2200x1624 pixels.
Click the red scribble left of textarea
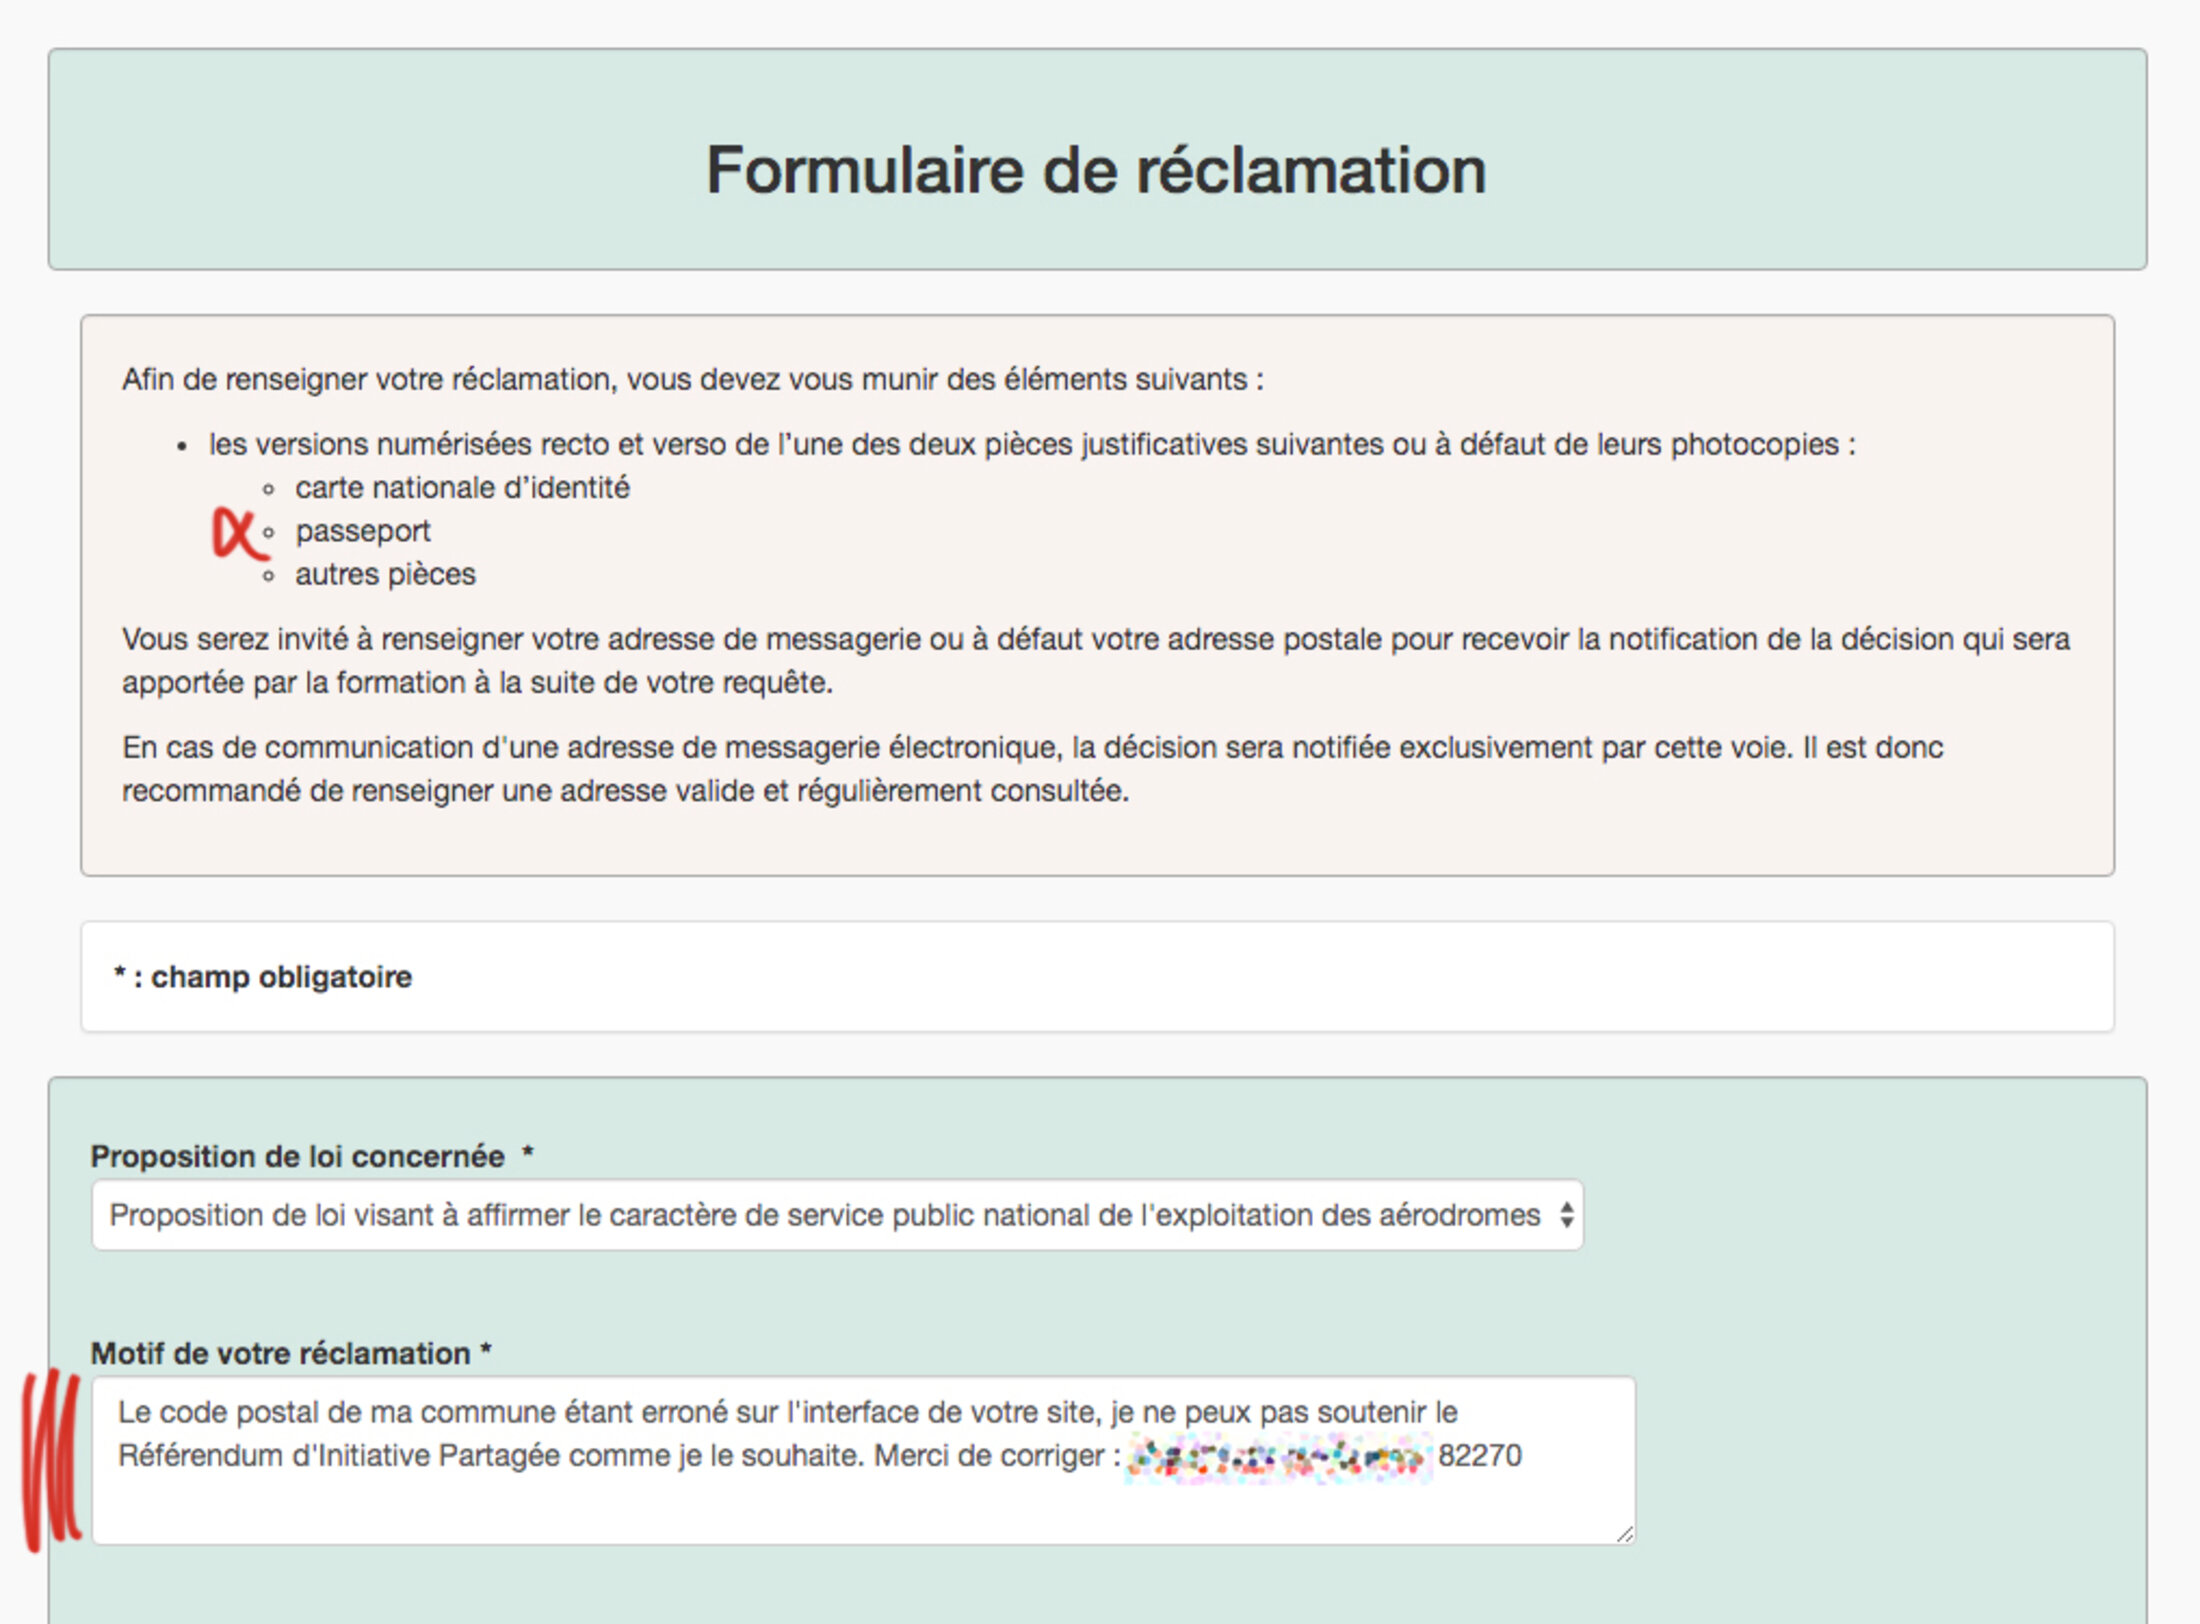52,1460
